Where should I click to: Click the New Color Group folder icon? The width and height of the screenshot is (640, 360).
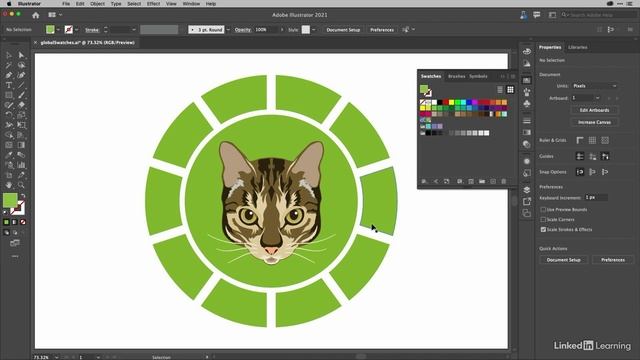tap(482, 181)
